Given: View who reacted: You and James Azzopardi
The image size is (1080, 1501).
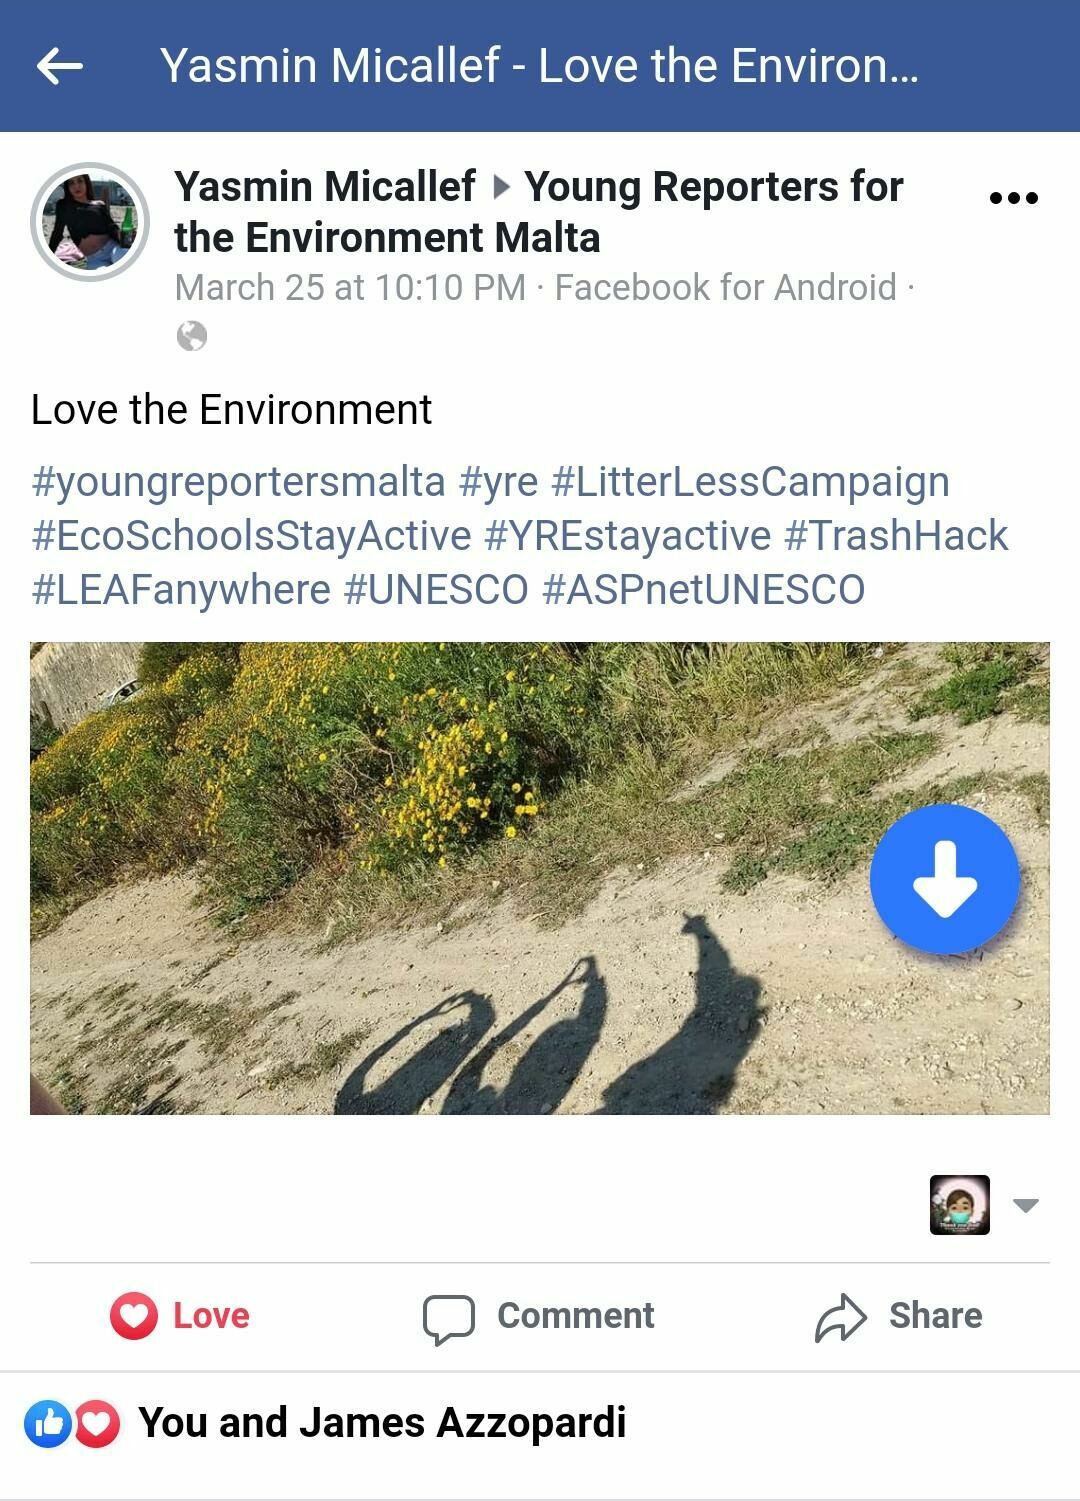Looking at the screenshot, I should coord(382,1423).
